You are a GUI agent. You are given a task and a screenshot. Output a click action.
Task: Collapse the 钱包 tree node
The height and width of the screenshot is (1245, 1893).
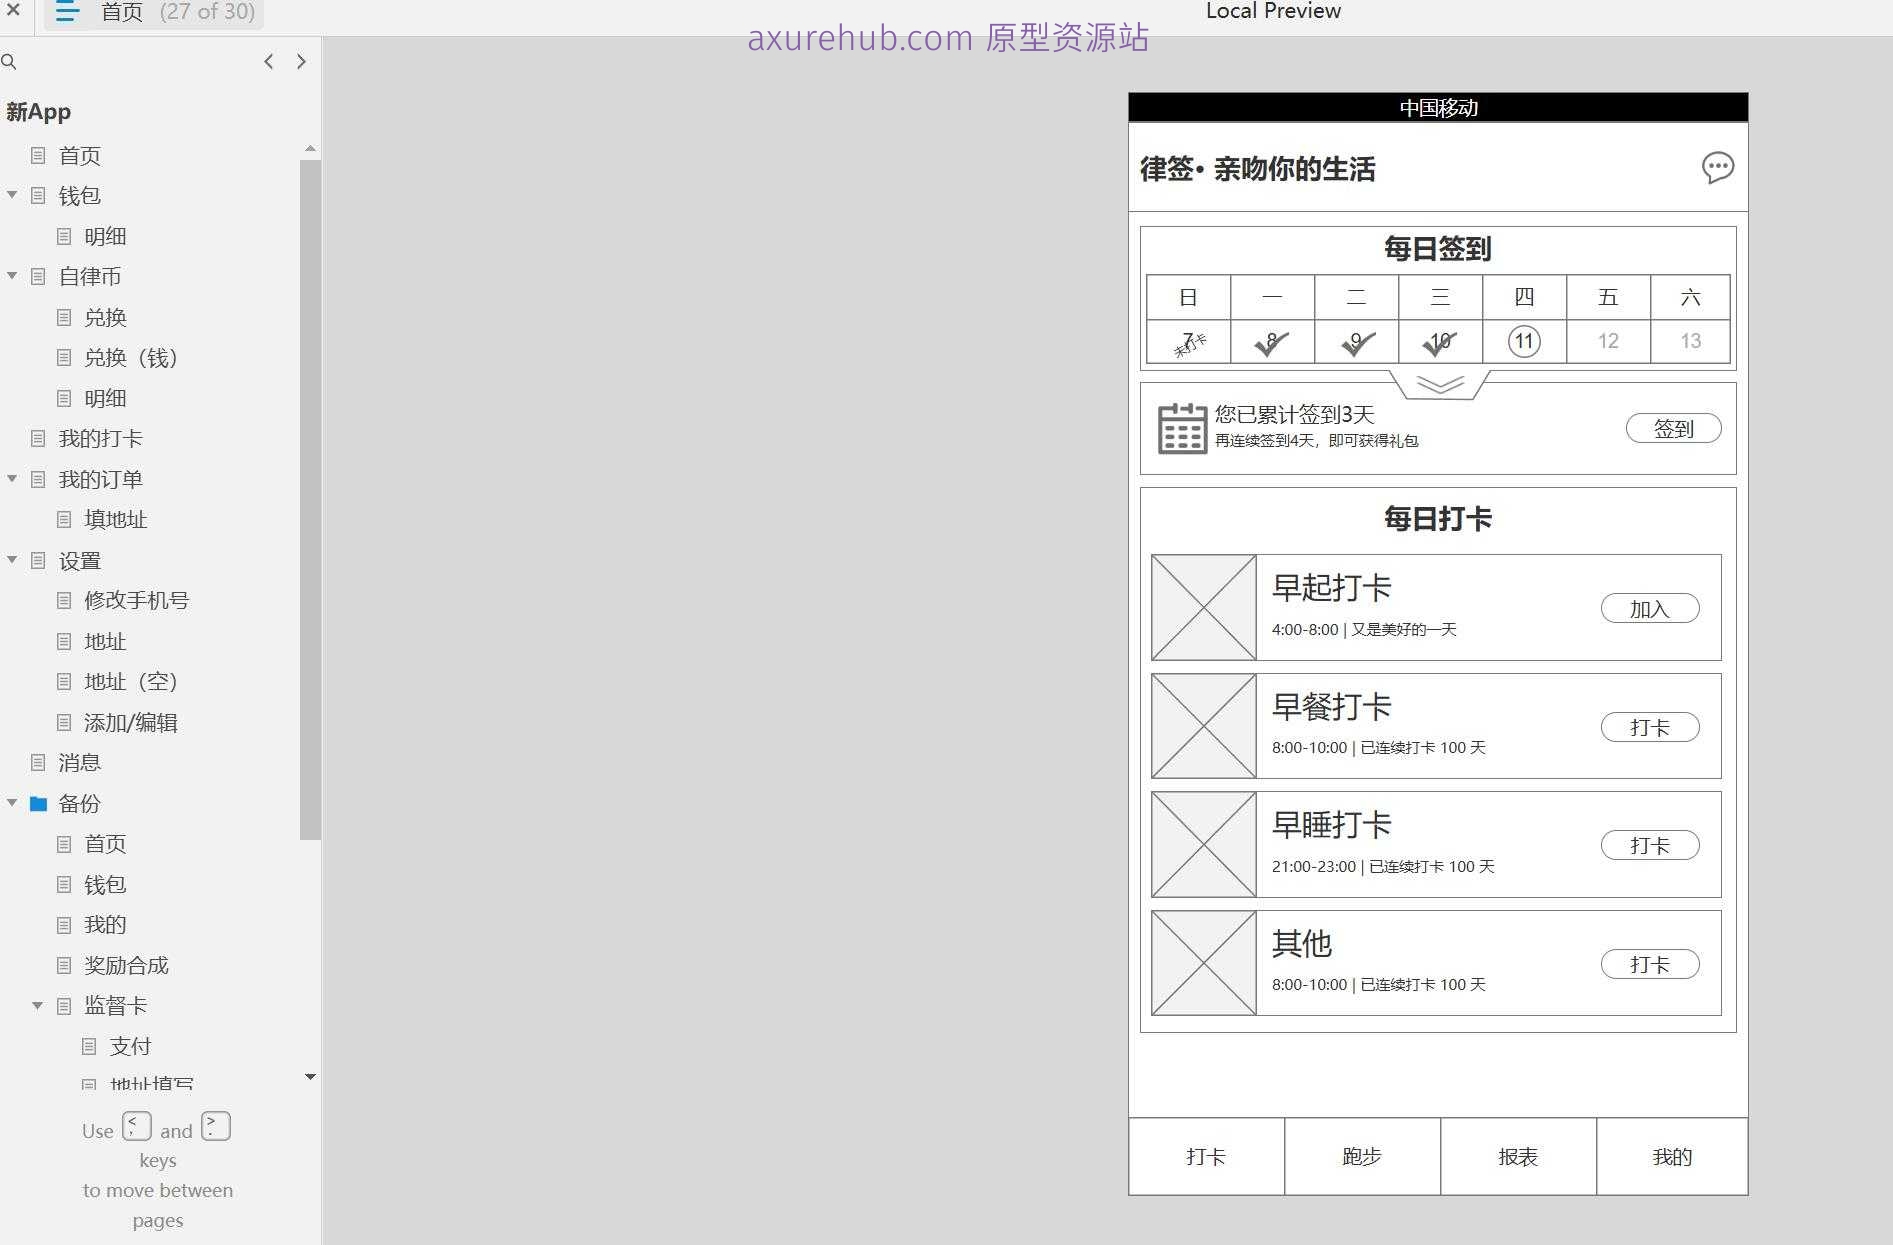(x=12, y=195)
